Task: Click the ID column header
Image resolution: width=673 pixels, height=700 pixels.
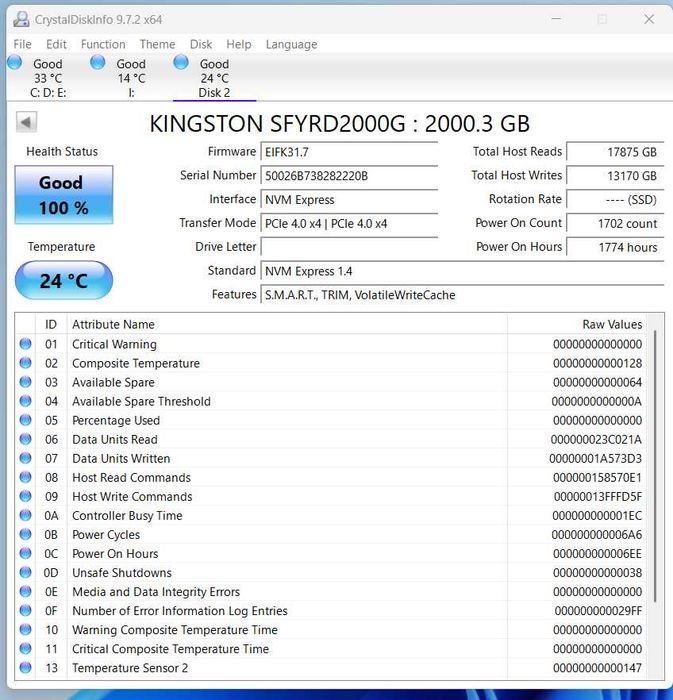Action: pos(51,324)
